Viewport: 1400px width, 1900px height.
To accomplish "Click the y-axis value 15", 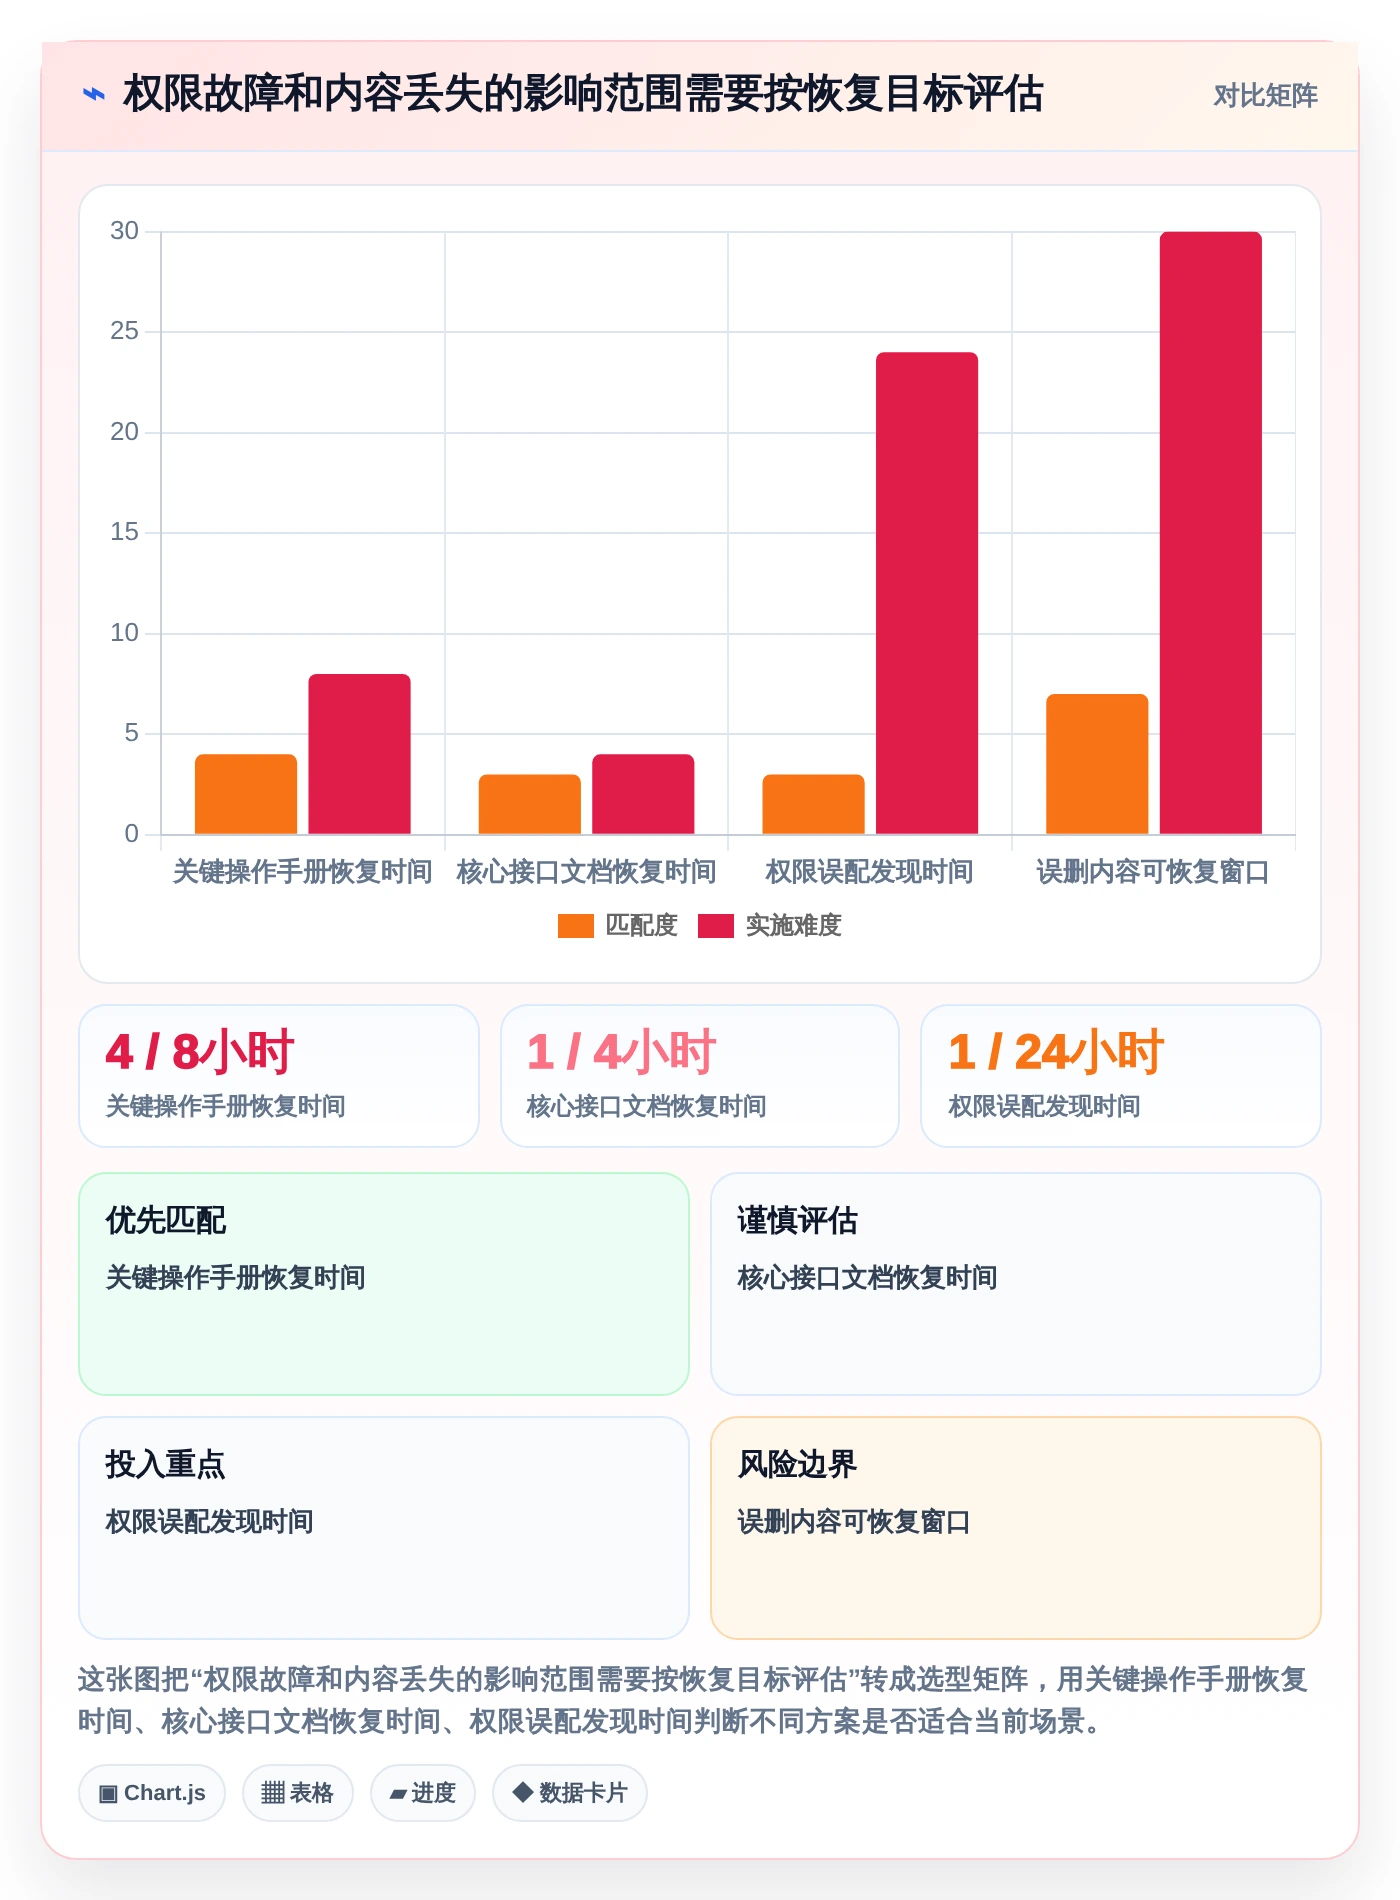I will [124, 532].
